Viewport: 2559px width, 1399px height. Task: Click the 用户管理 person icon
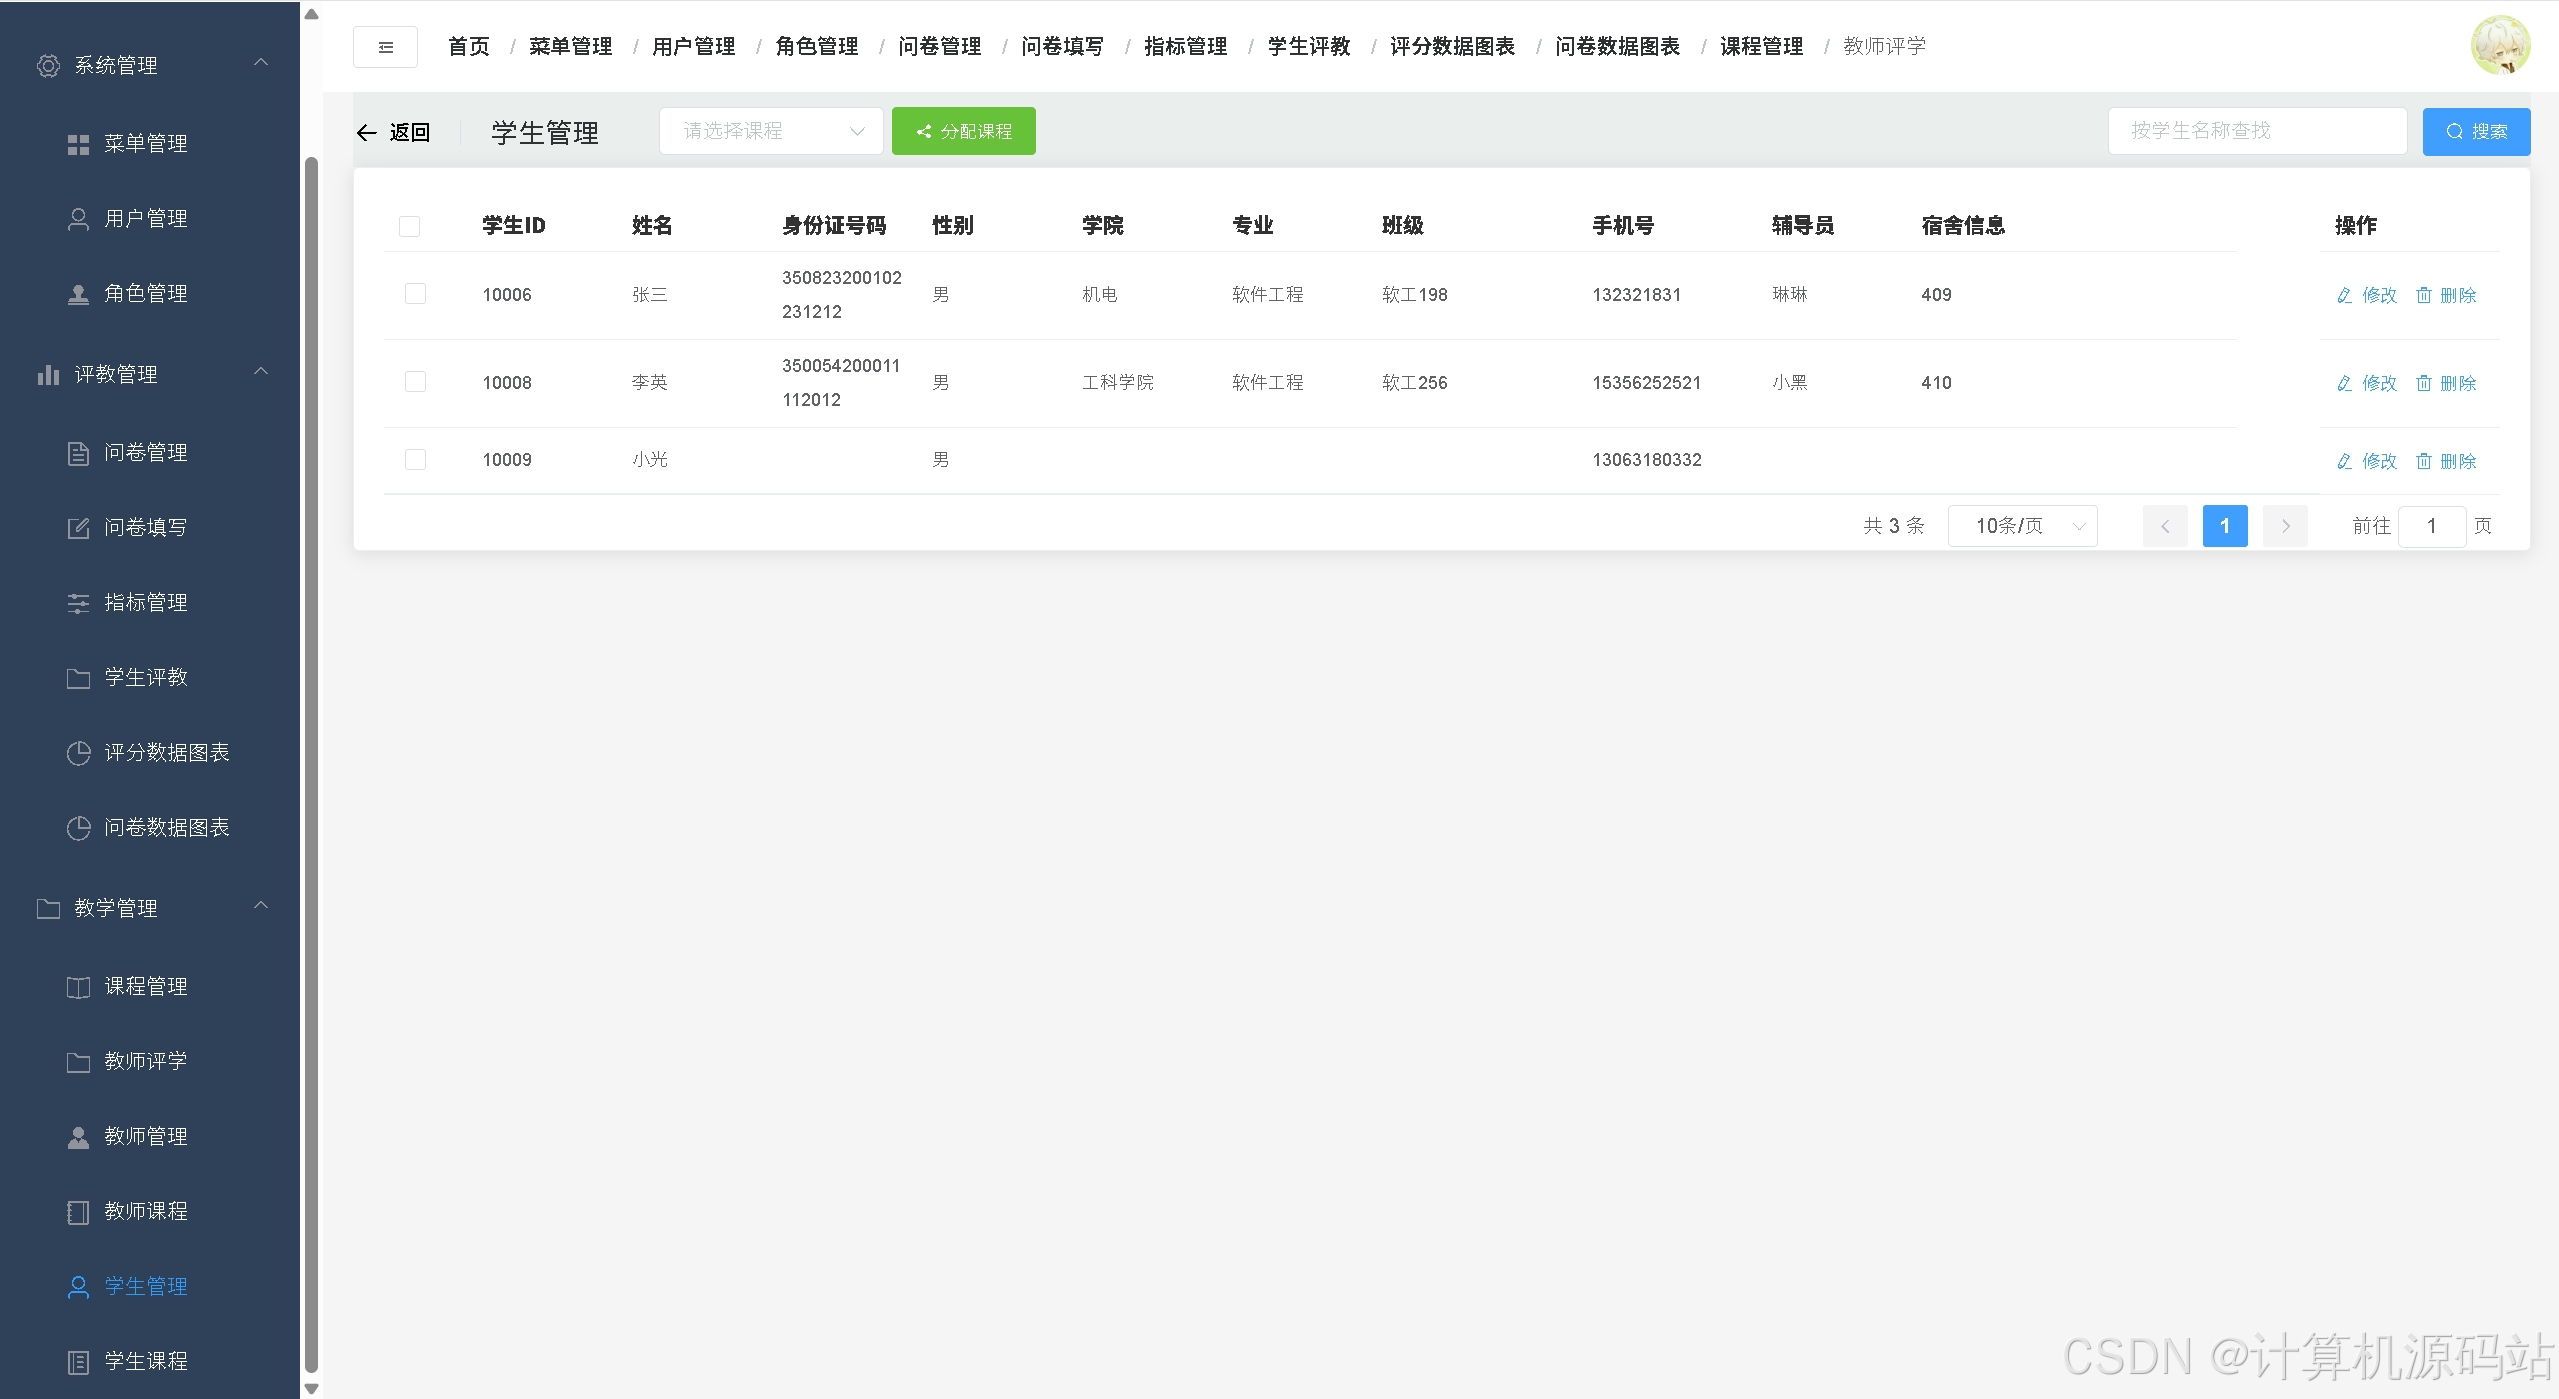tap(78, 219)
